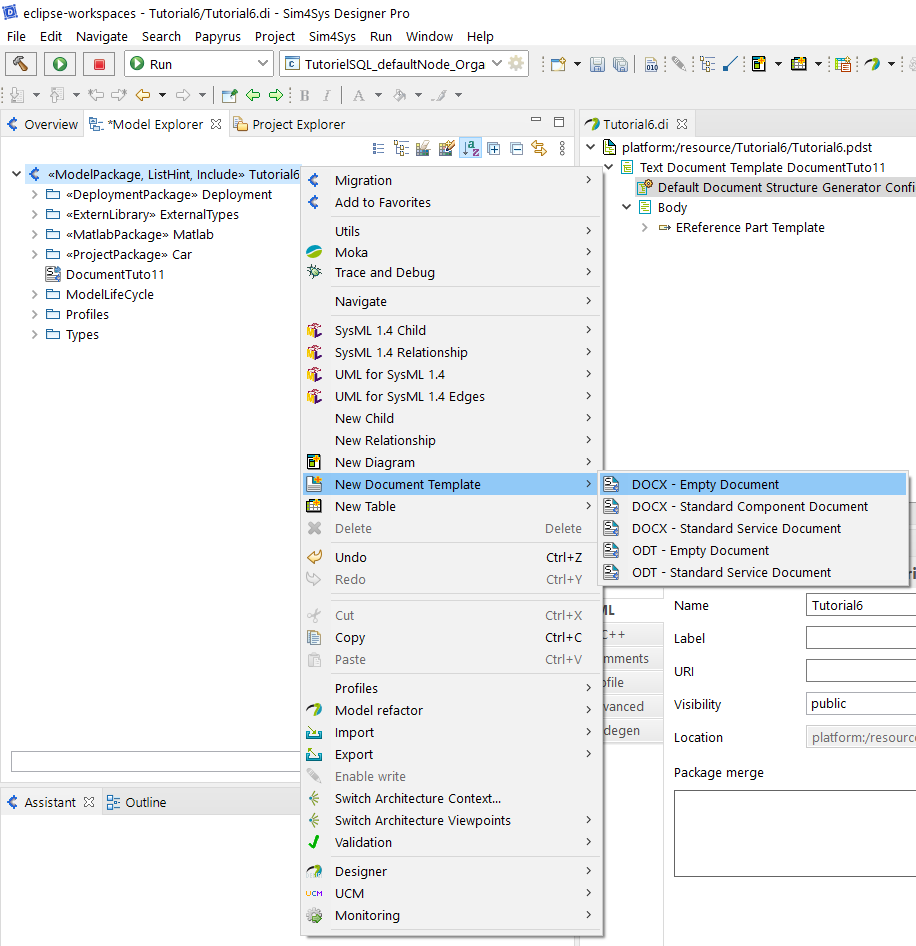Click the empty Label input field
The height and width of the screenshot is (946, 916).
pyautogui.click(x=860, y=638)
